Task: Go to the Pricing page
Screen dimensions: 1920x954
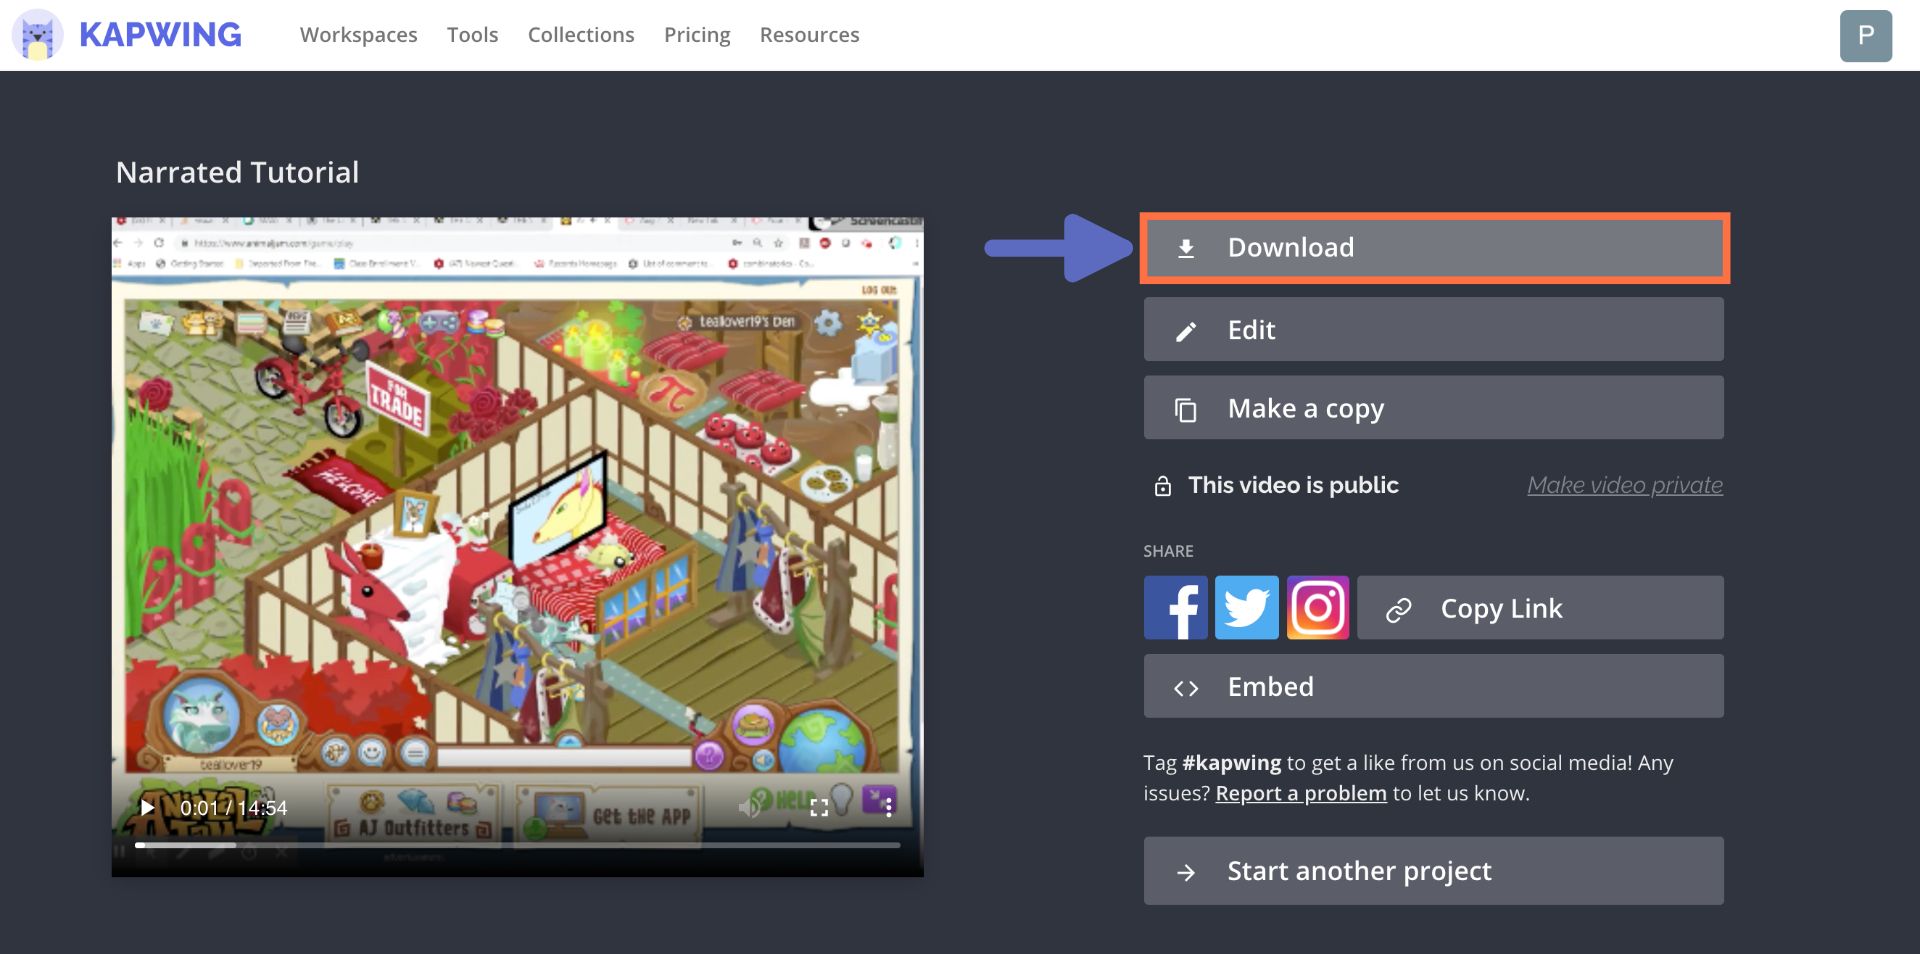Action: (697, 35)
